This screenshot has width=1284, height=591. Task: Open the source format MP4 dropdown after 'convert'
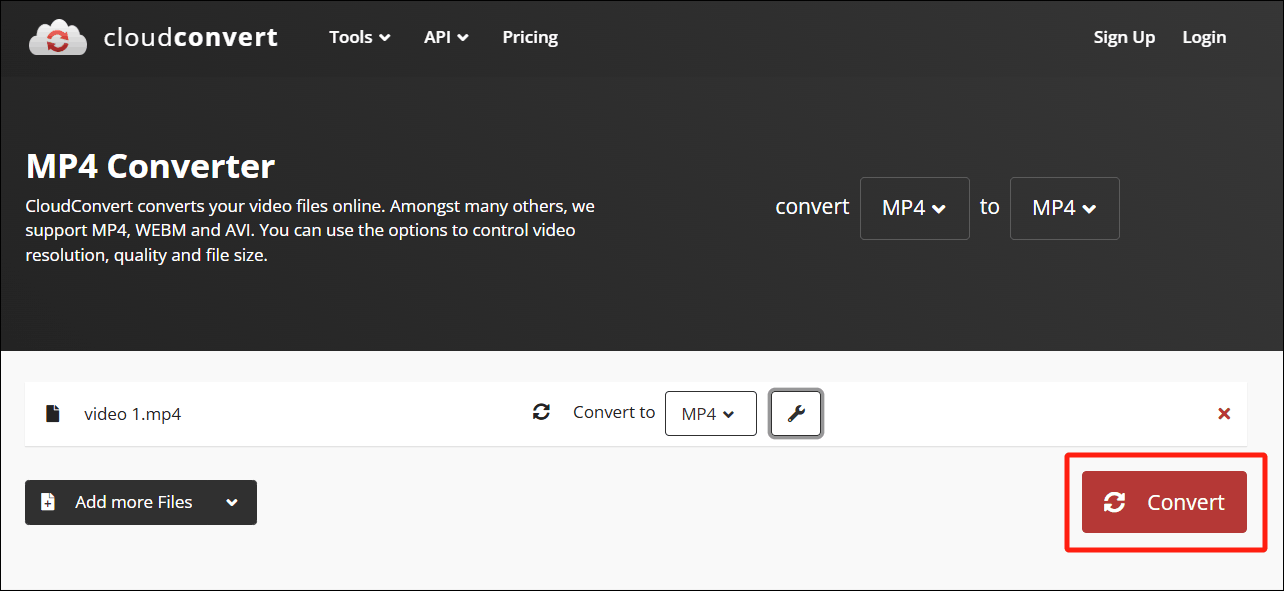pyautogui.click(x=914, y=208)
